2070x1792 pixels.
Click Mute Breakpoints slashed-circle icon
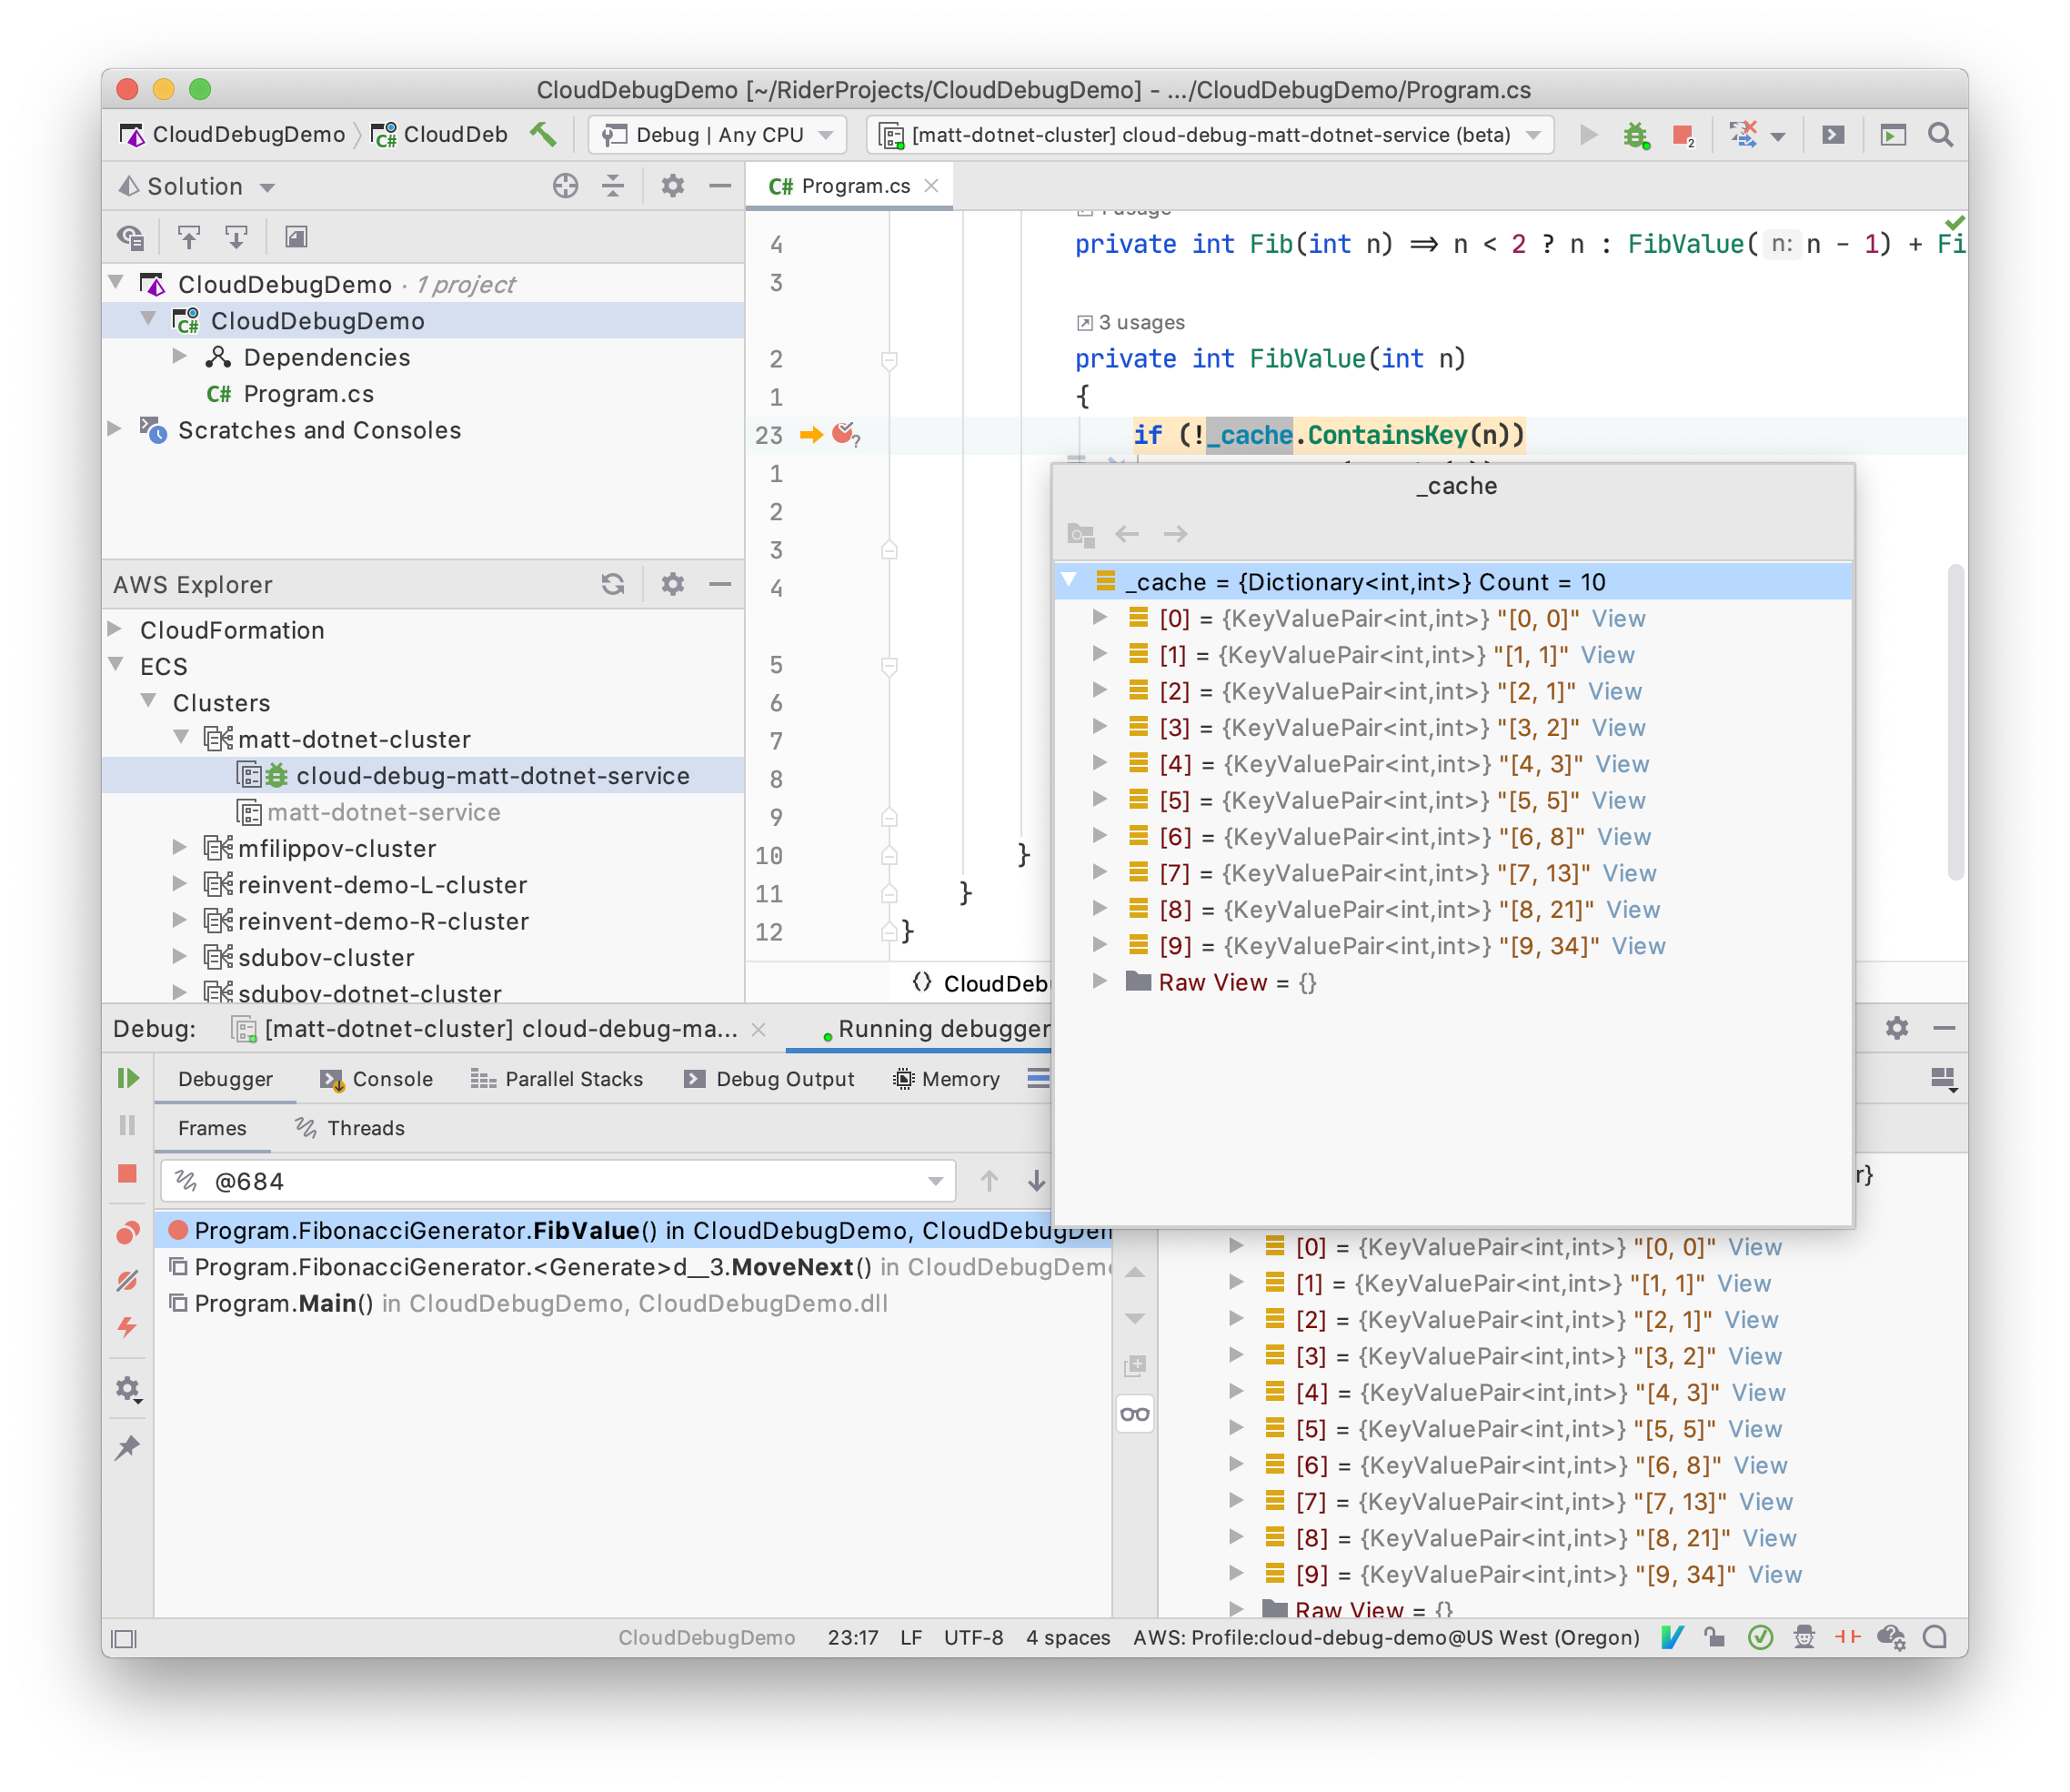127,1280
